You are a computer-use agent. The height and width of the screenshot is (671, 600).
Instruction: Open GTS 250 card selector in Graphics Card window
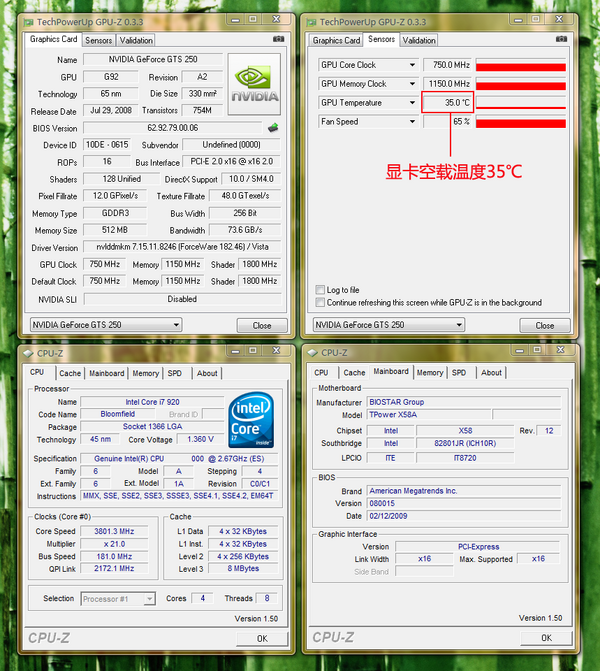pos(106,325)
